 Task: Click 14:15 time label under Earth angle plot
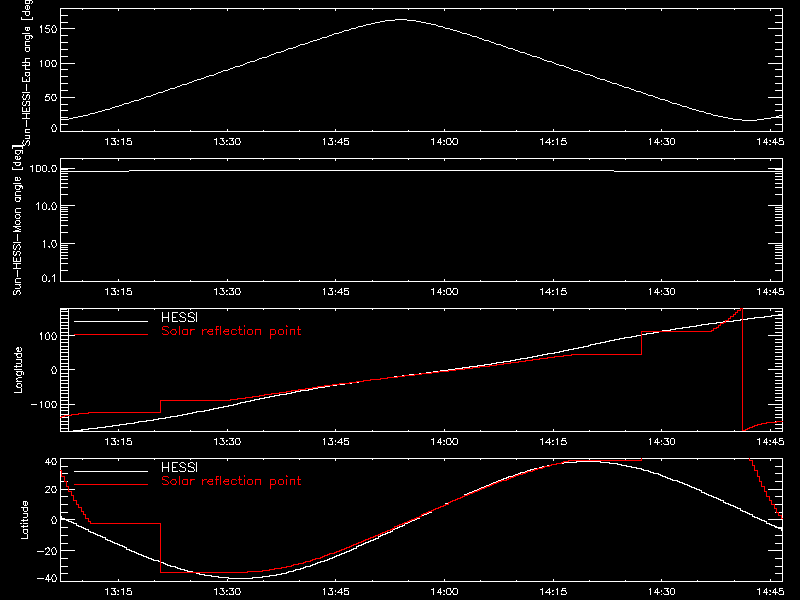click(x=553, y=142)
